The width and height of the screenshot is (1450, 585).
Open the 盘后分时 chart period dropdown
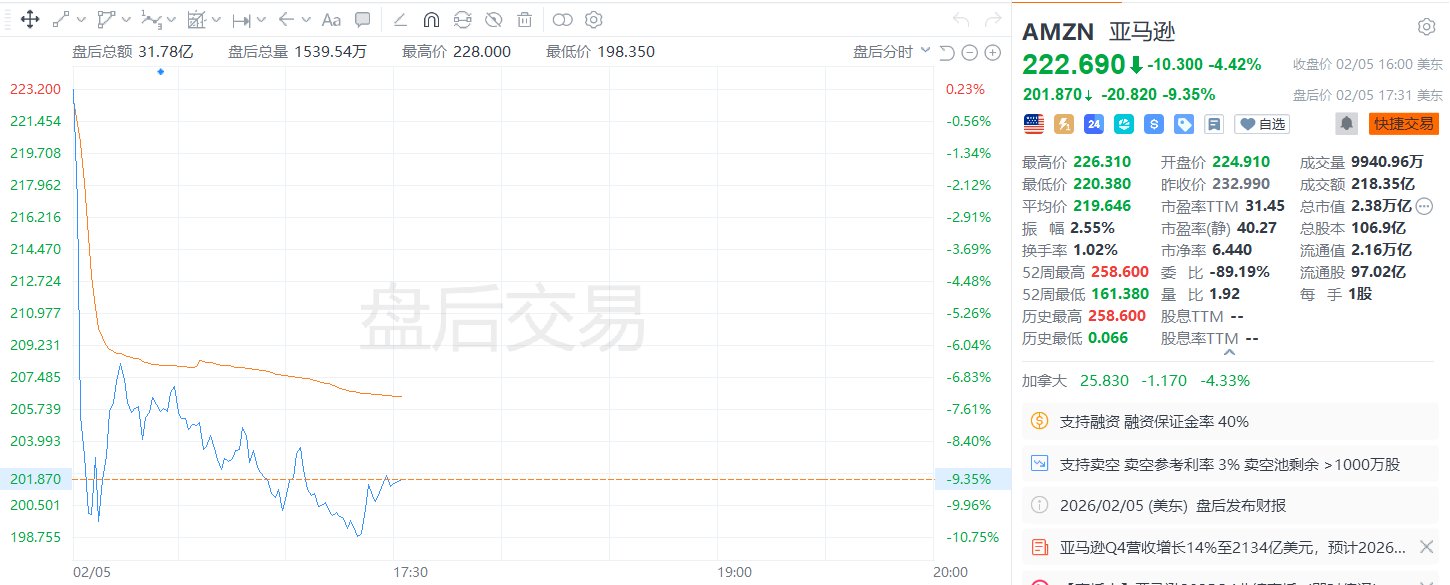point(890,52)
